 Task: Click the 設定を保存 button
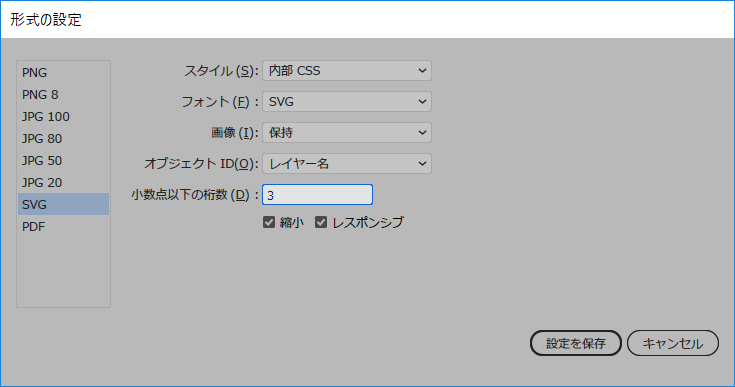[576, 343]
